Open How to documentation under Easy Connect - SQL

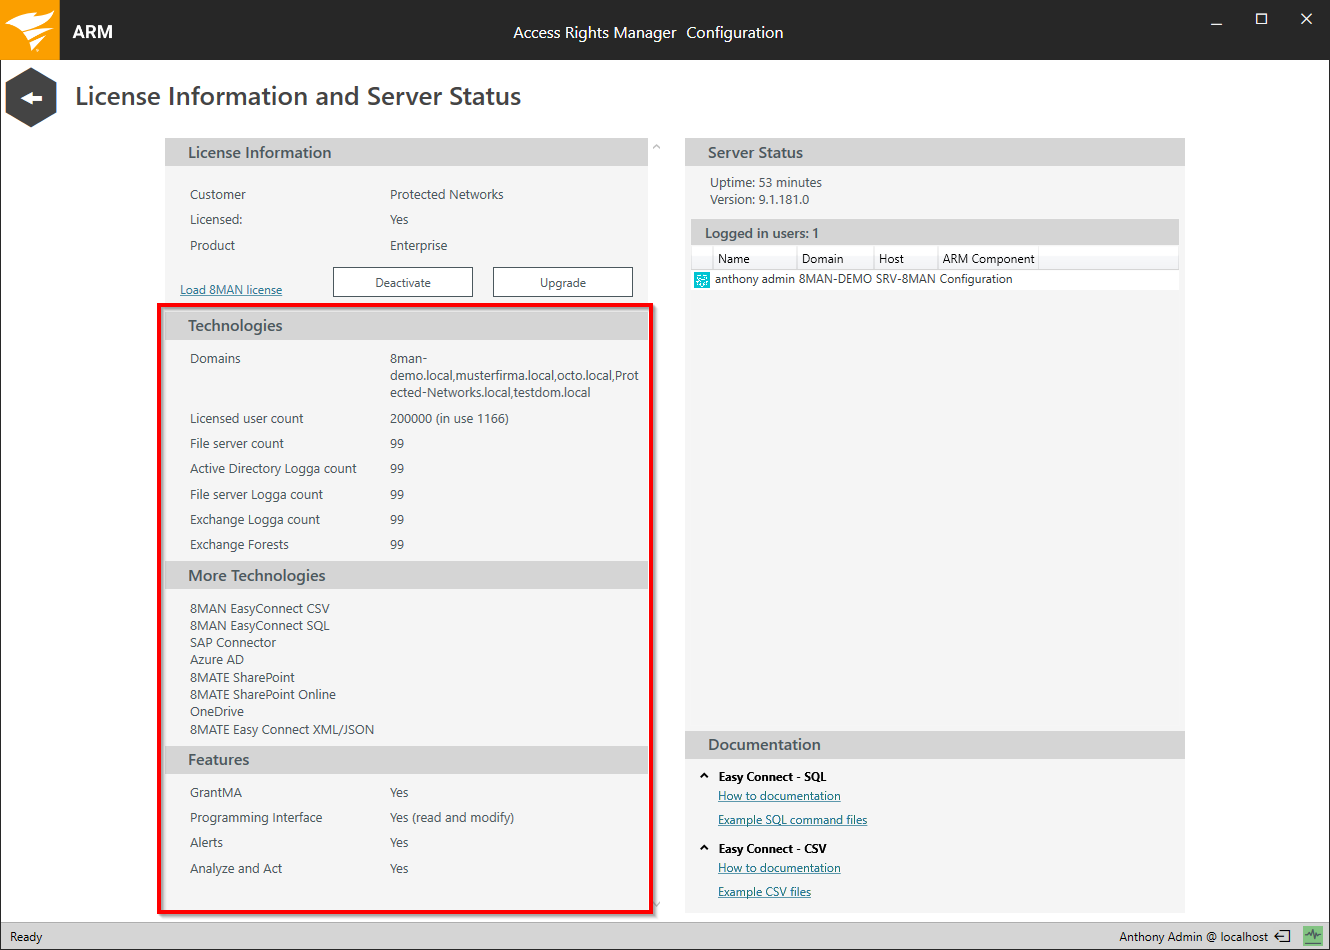pyautogui.click(x=778, y=795)
